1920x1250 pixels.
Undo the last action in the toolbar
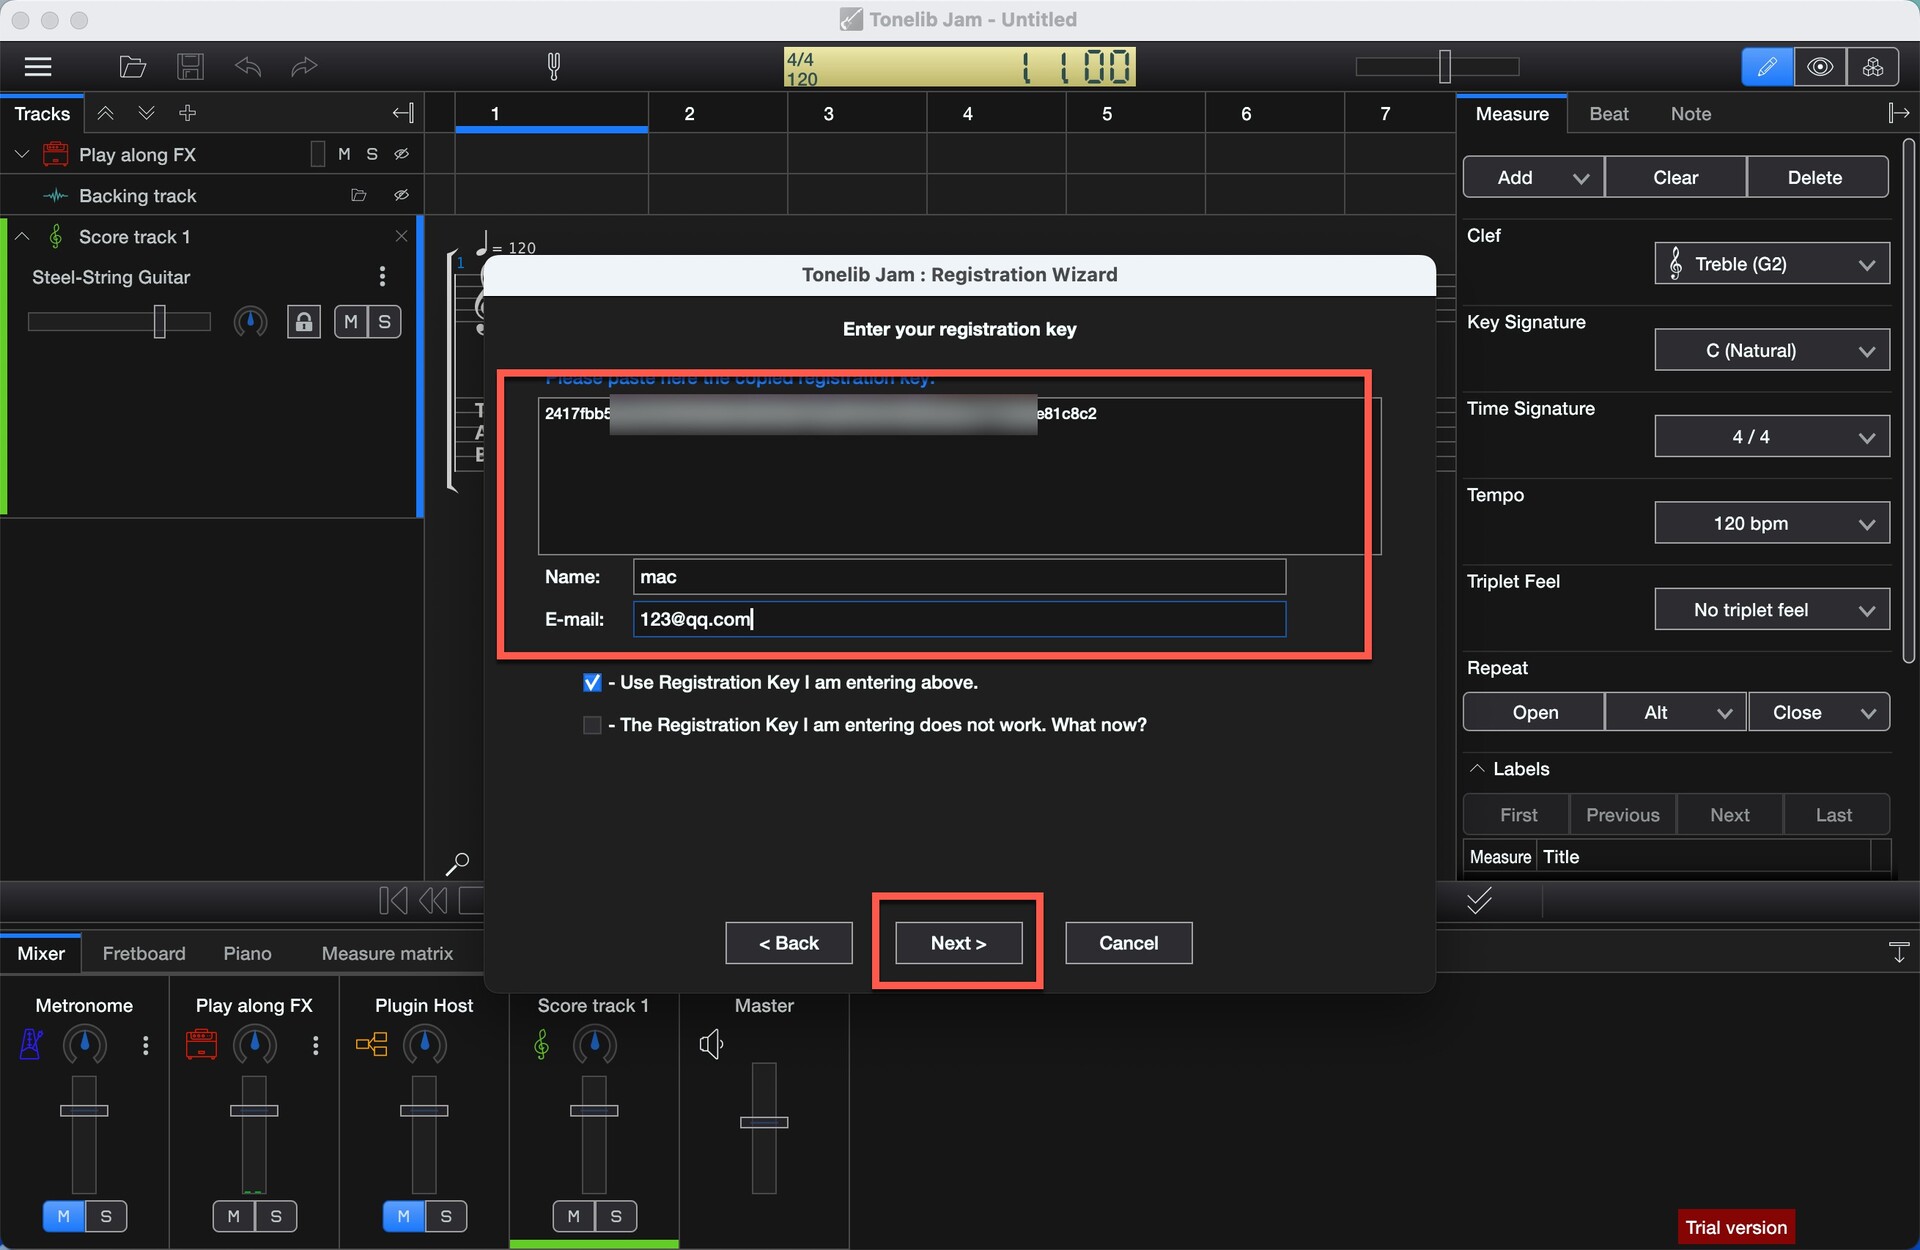click(x=248, y=67)
